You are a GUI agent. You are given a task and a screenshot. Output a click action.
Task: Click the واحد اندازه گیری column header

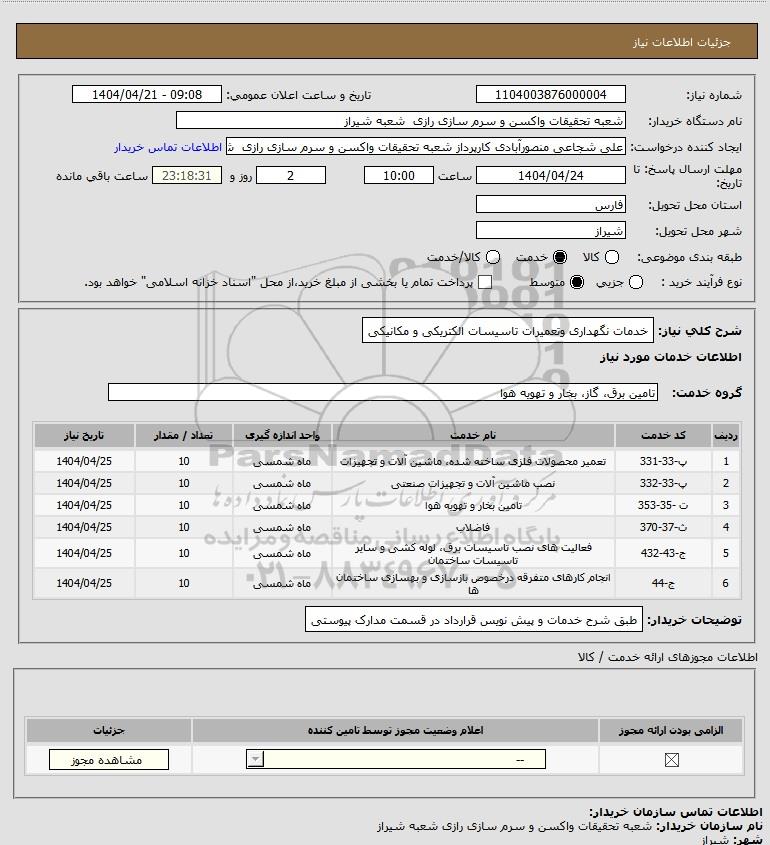click(x=282, y=435)
